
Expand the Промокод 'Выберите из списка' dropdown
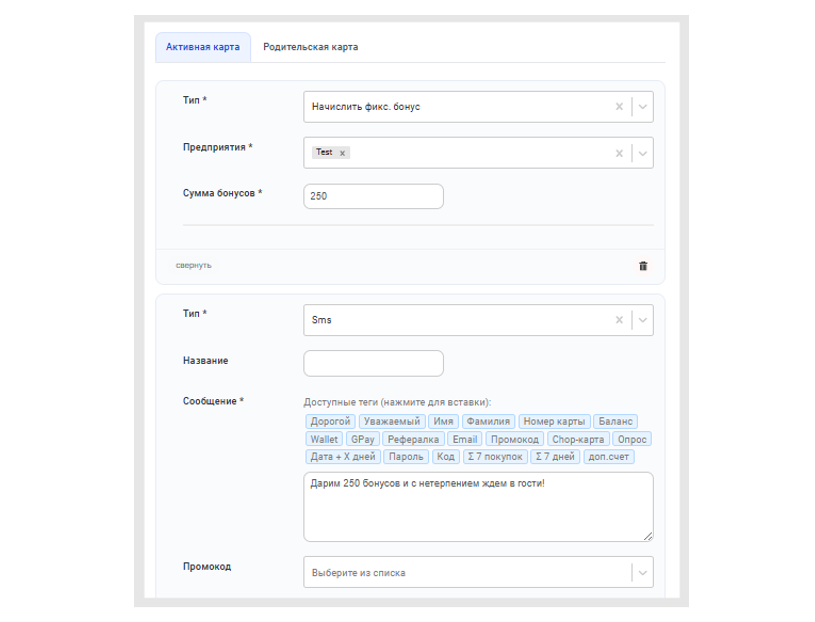(x=643, y=573)
